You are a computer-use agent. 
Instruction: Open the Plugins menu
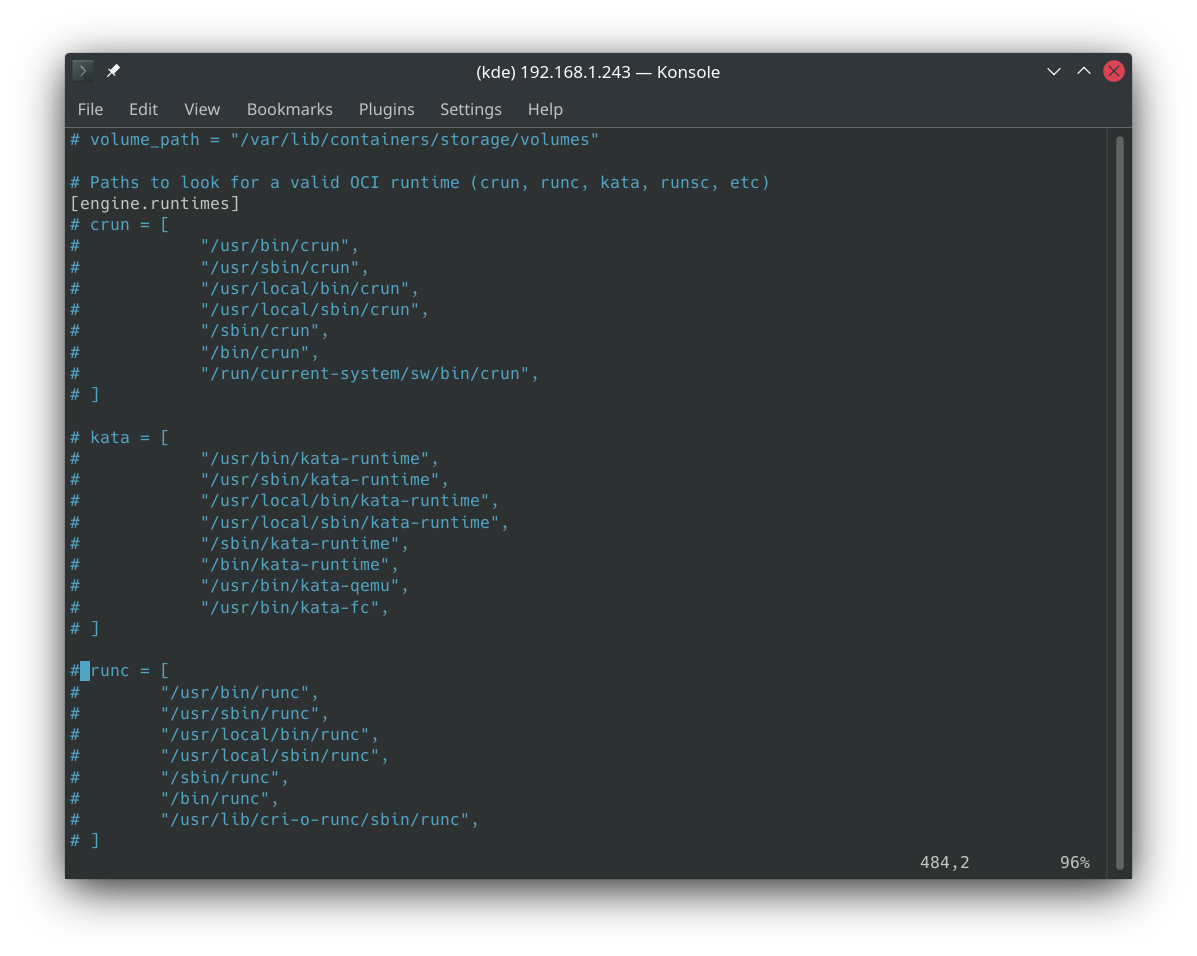[386, 109]
